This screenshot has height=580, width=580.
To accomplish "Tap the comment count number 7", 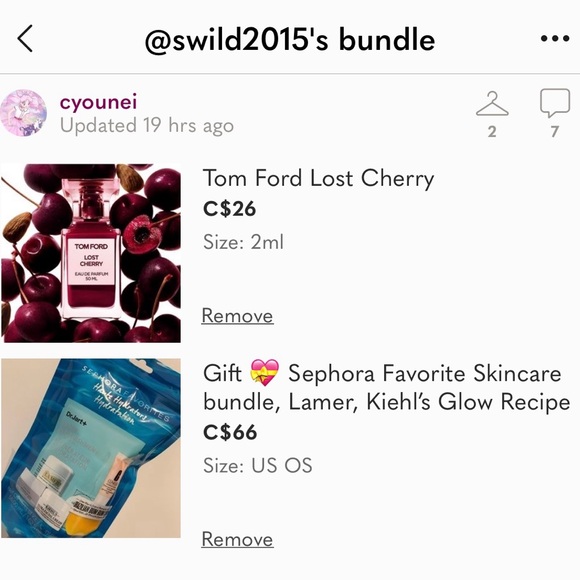I will point(554,131).
